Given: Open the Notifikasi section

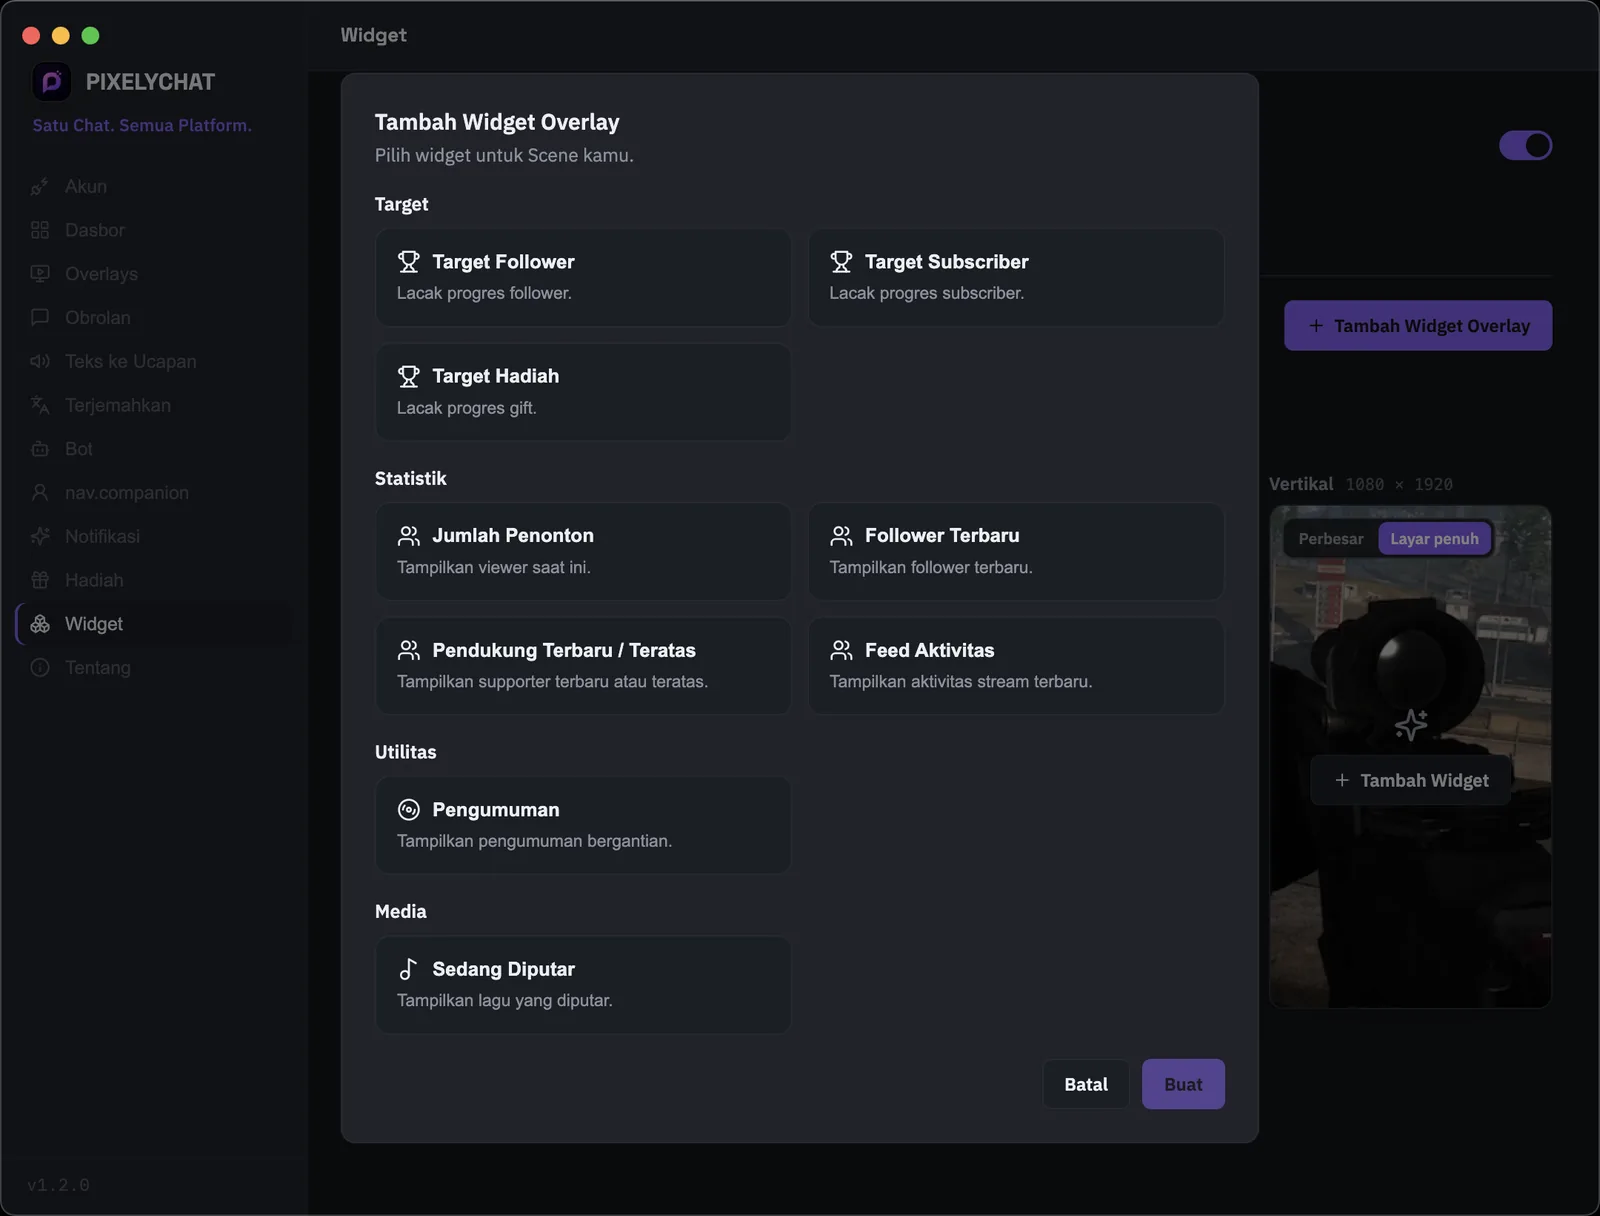Looking at the screenshot, I should click(155, 536).
